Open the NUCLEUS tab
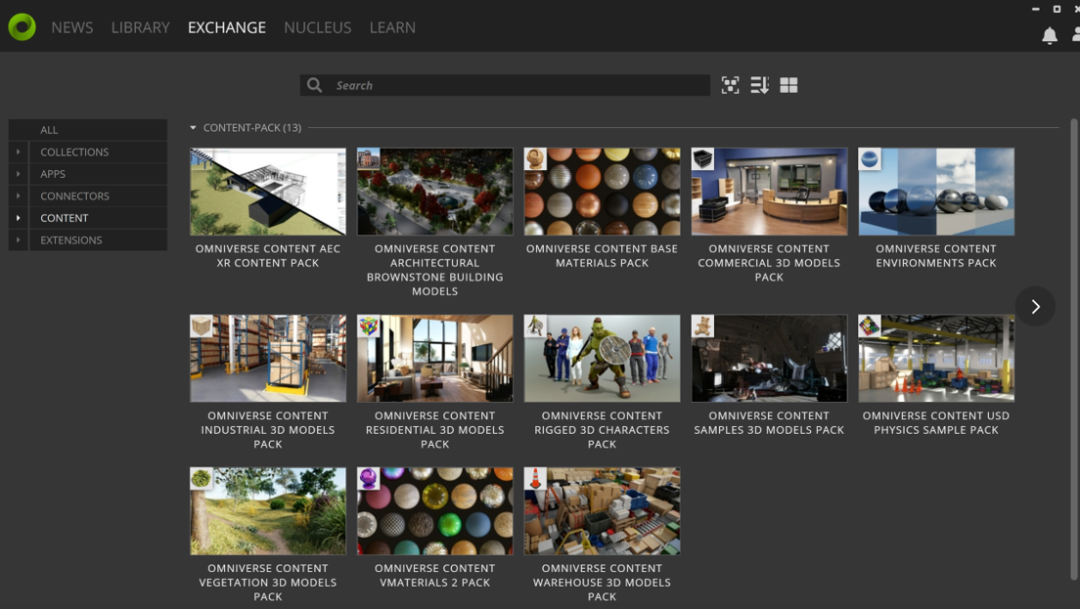Viewport: 1080px width, 609px height. coord(317,28)
